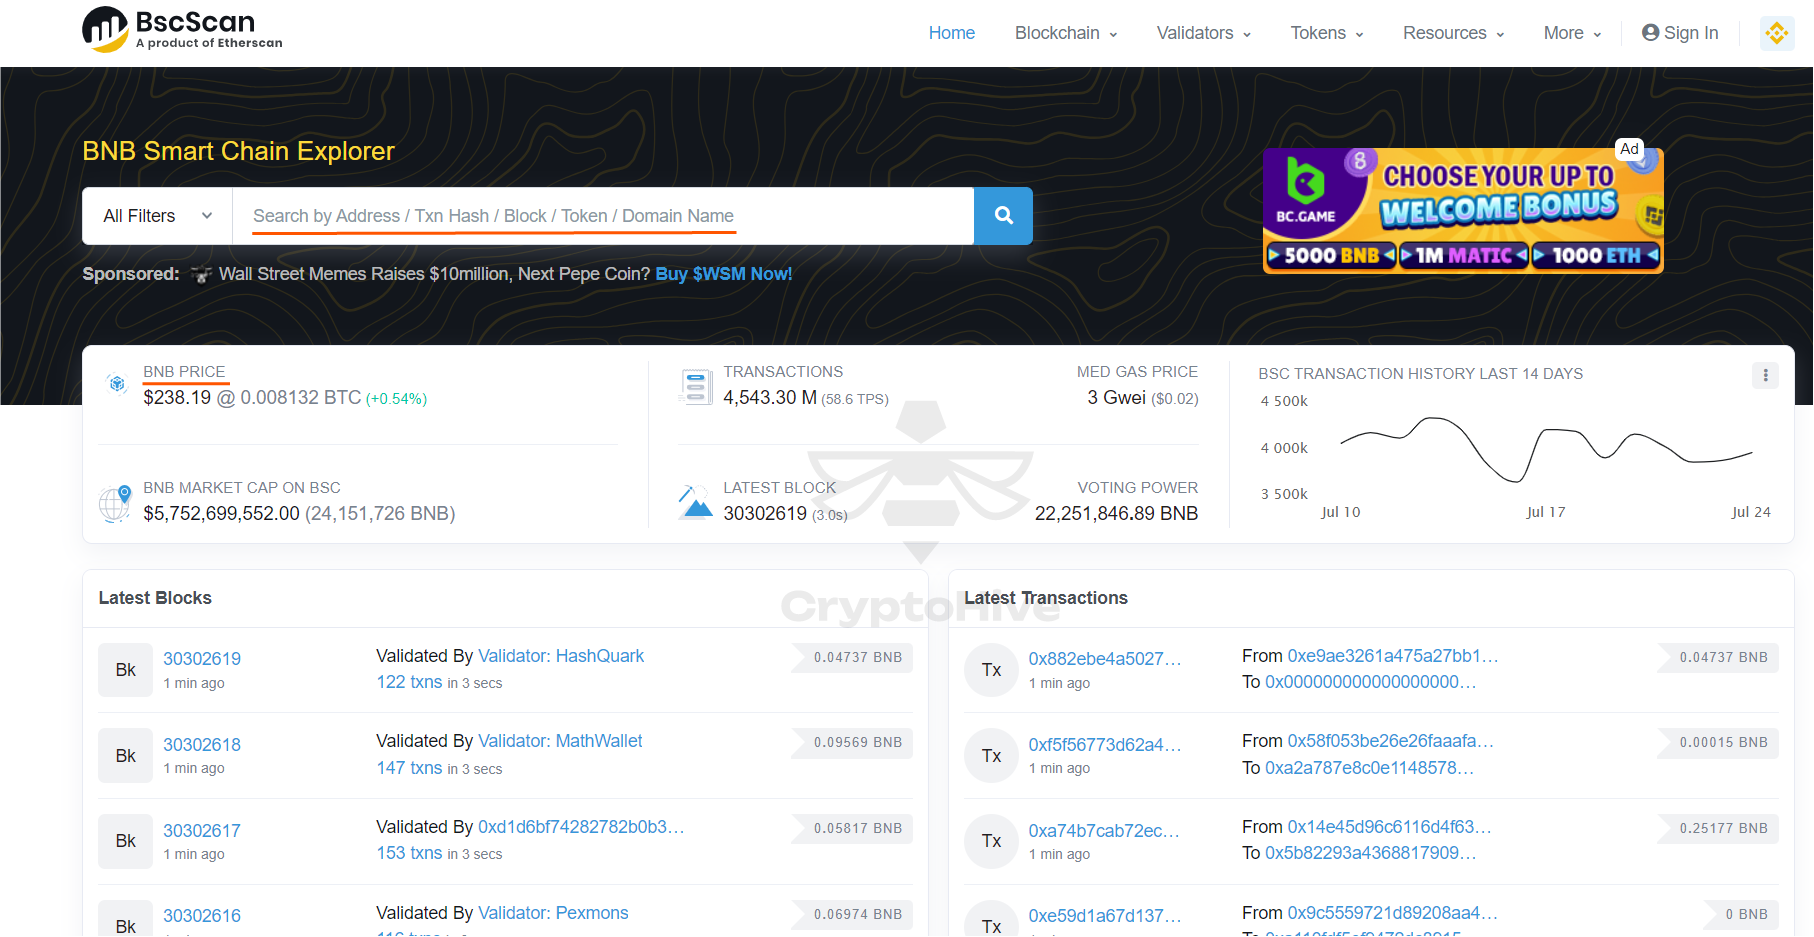Click the Tx icon for 0x882ebe4a5027
This screenshot has height=937, width=1814.
pyautogui.click(x=991, y=670)
